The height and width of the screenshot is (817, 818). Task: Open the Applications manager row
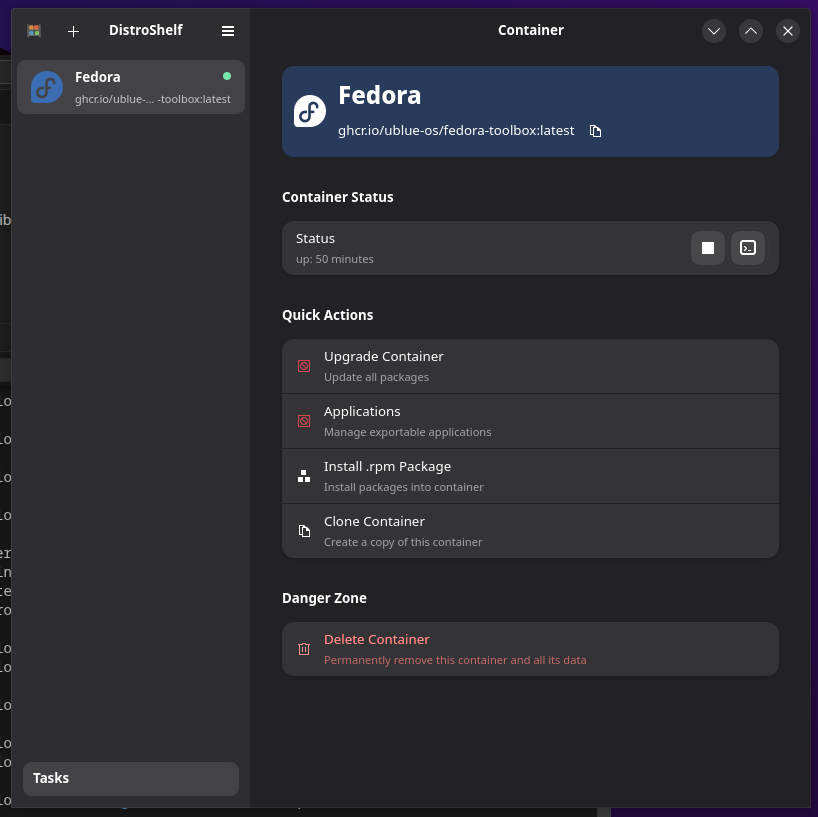530,421
